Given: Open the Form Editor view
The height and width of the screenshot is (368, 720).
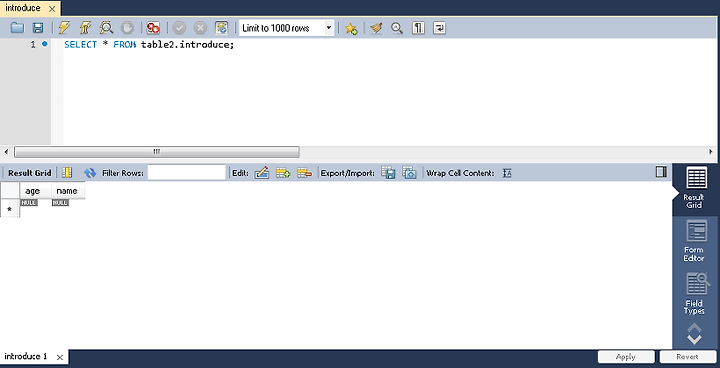Looking at the screenshot, I should click(x=695, y=241).
